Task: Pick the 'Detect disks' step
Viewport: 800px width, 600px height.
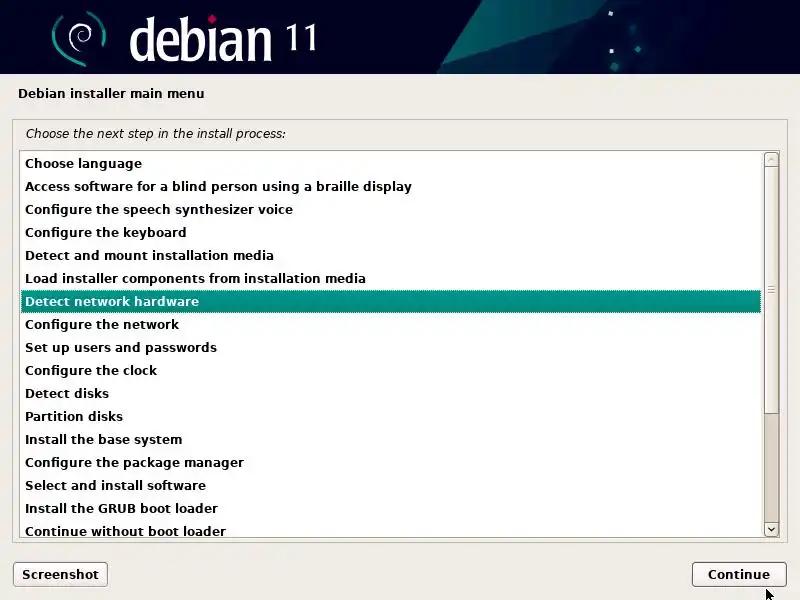Action: [391, 393]
